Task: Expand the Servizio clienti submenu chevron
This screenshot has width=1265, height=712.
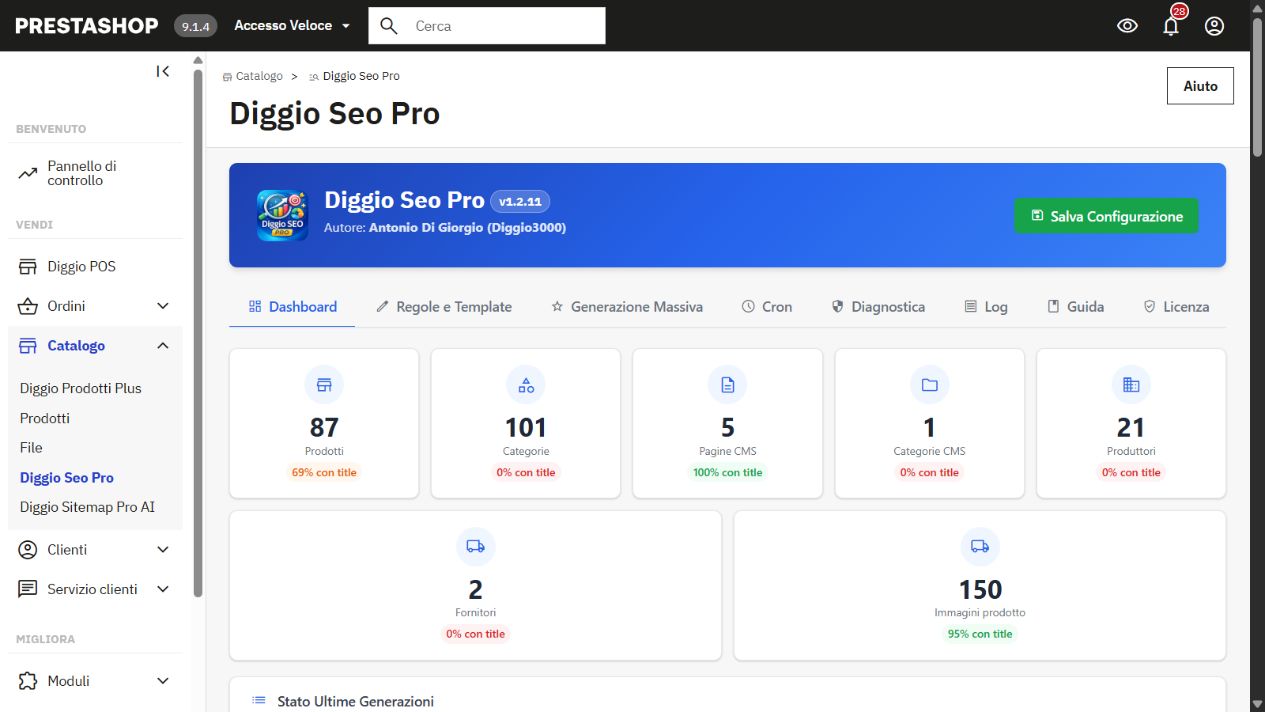Action: coord(163,589)
